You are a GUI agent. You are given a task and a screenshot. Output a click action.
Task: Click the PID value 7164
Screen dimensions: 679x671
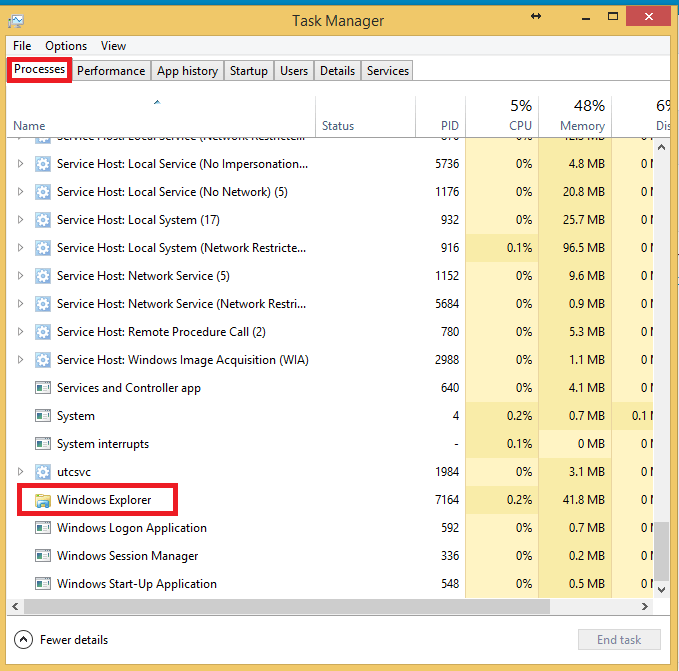click(447, 500)
